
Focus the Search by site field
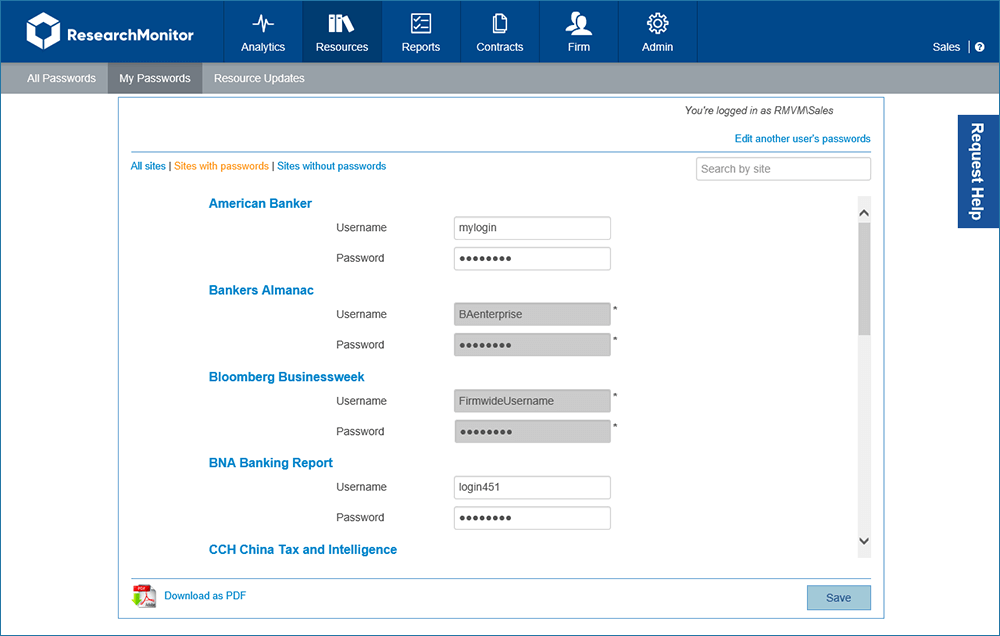pyautogui.click(x=783, y=169)
